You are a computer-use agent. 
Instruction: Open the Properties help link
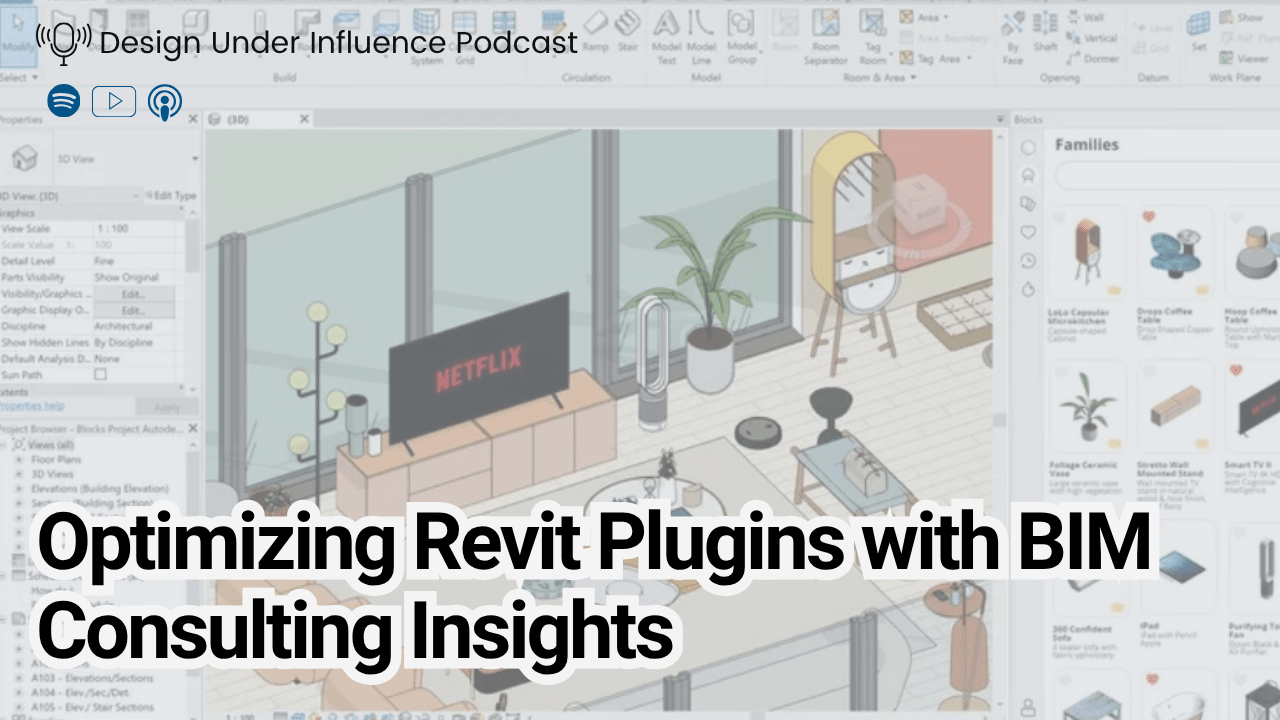click(x=32, y=406)
